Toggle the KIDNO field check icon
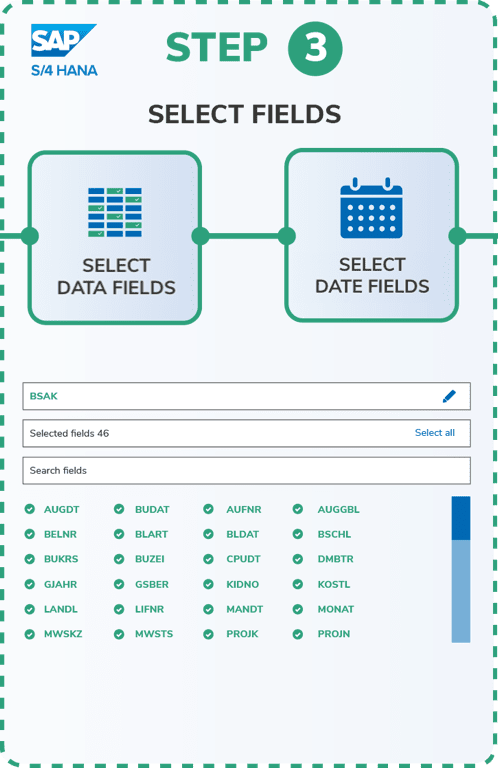The height and width of the screenshot is (768, 498). pyautogui.click(x=209, y=584)
